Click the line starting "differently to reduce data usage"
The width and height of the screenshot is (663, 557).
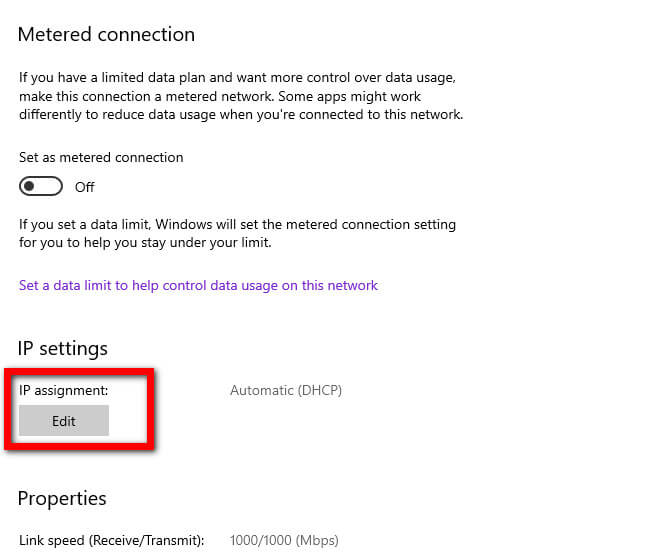(x=241, y=115)
